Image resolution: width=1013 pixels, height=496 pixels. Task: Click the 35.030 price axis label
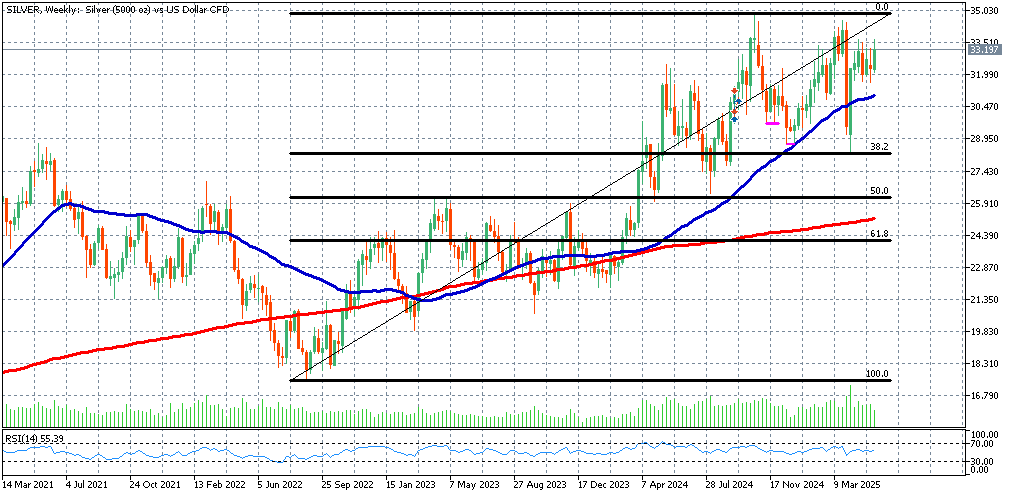(985, 11)
